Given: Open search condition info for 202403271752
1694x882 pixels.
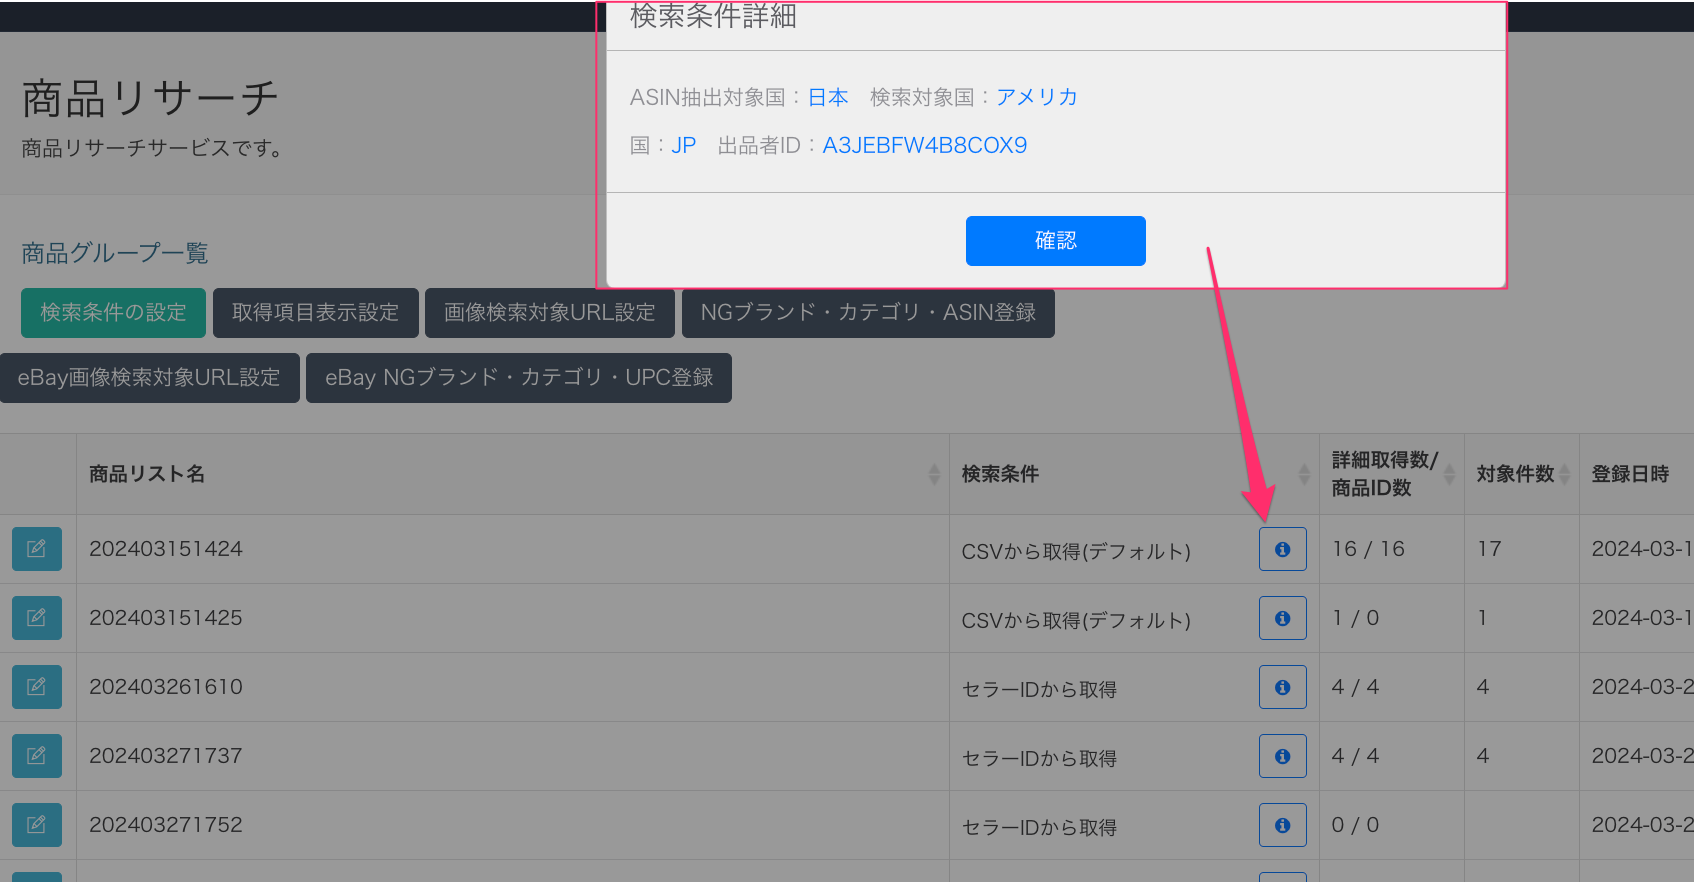Looking at the screenshot, I should pyautogui.click(x=1283, y=825).
